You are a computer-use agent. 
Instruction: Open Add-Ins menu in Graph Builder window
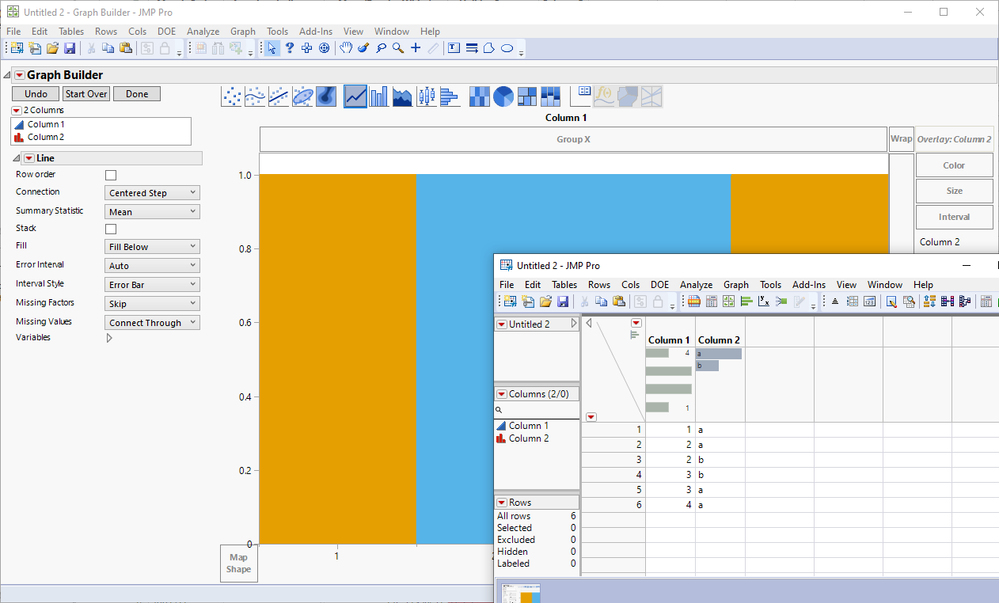tap(315, 31)
